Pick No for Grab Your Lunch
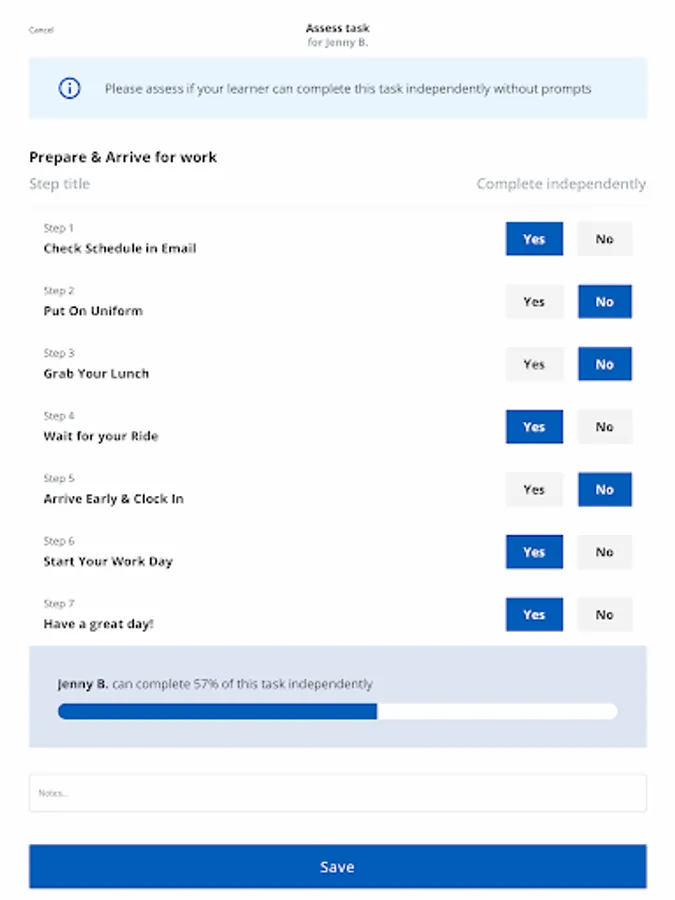 point(605,364)
